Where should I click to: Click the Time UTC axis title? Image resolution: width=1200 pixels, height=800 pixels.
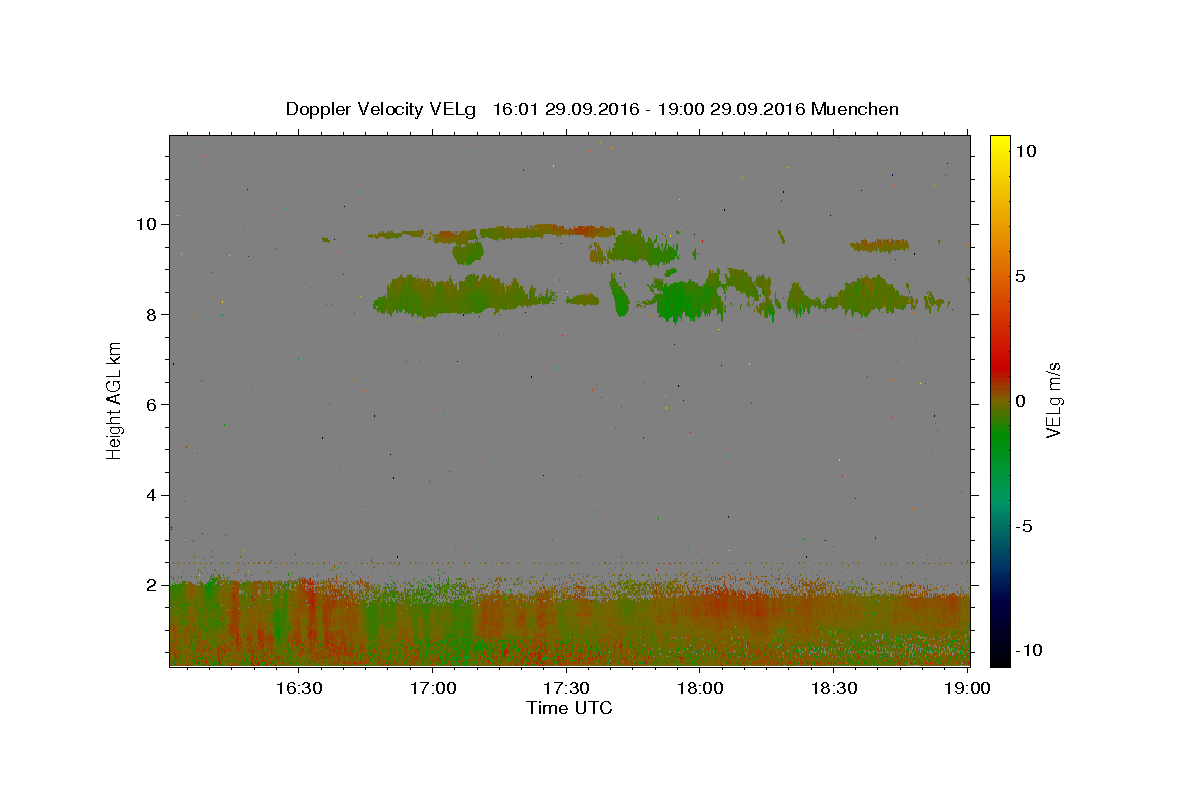(x=569, y=708)
